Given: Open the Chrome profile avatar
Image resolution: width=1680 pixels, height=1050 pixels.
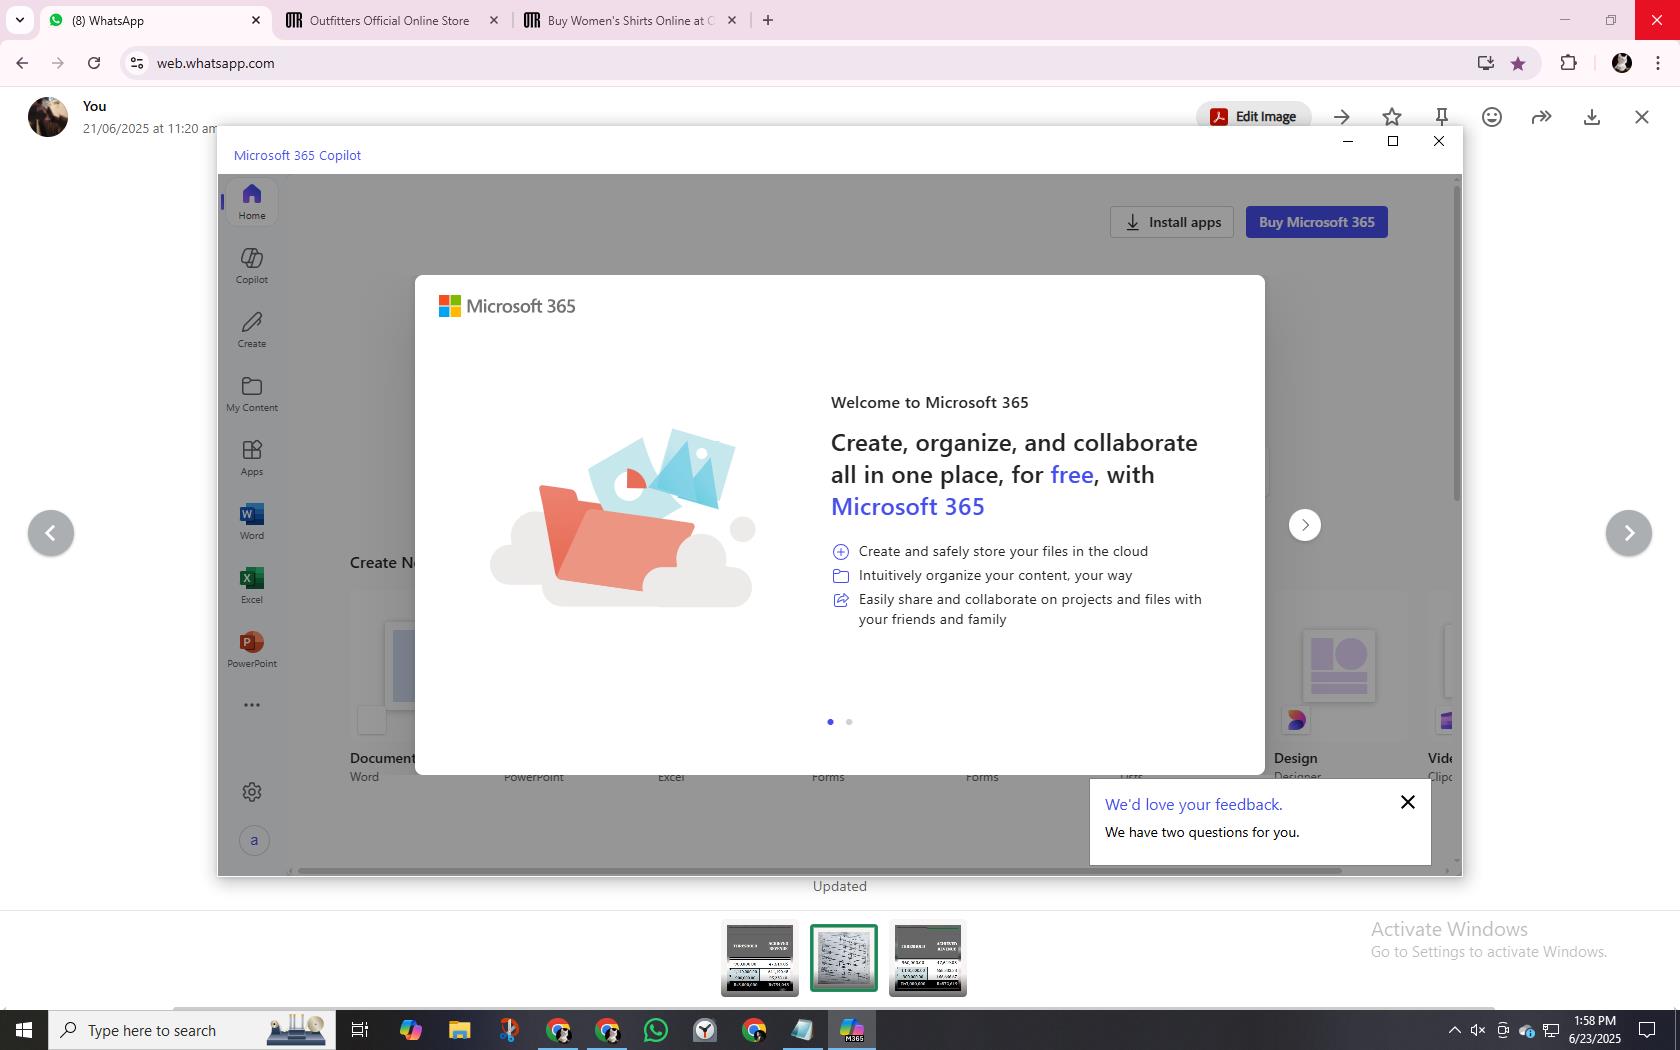Looking at the screenshot, I should (1622, 63).
